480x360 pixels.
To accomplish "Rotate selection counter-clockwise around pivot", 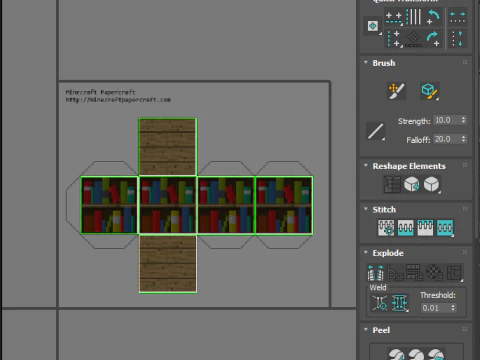I will 433,17.
